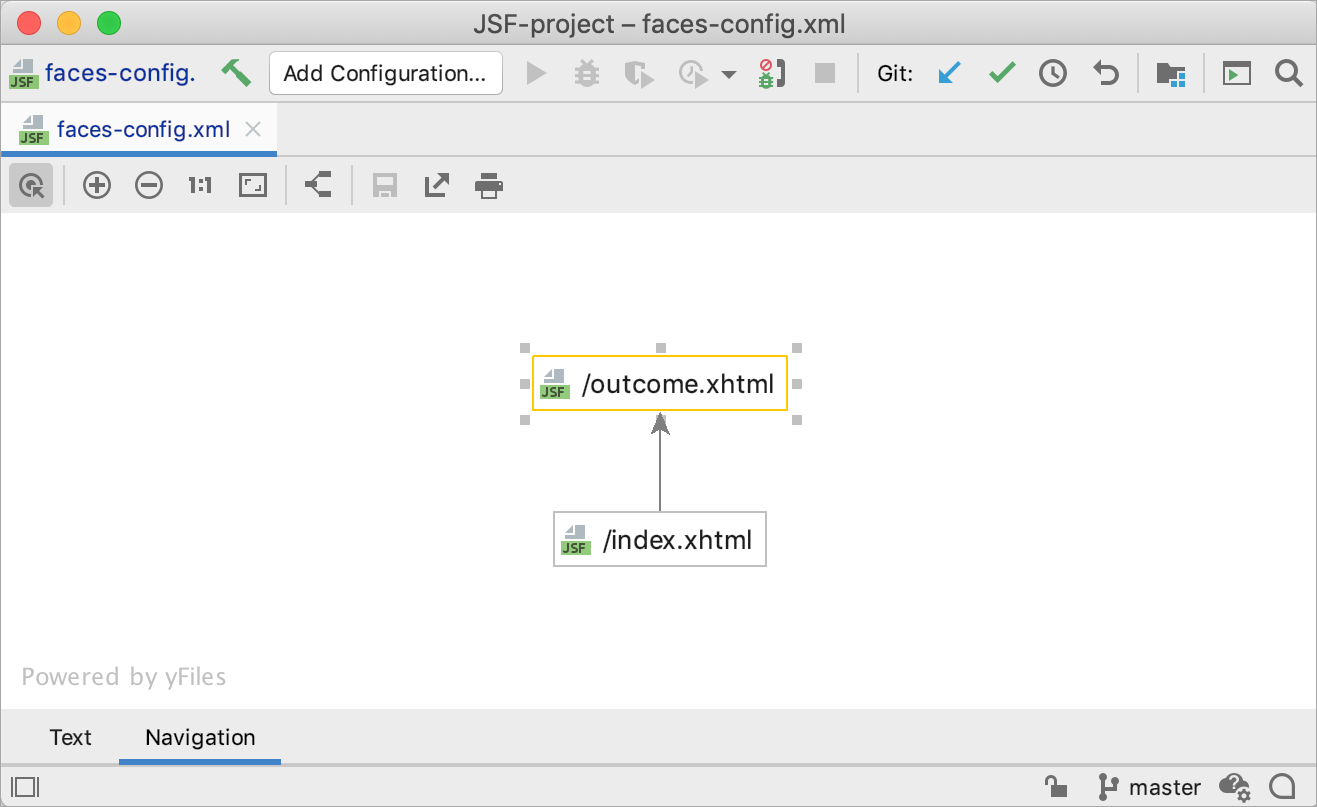The width and height of the screenshot is (1317, 807).
Task: Print the navigation diagram
Action: [x=489, y=185]
